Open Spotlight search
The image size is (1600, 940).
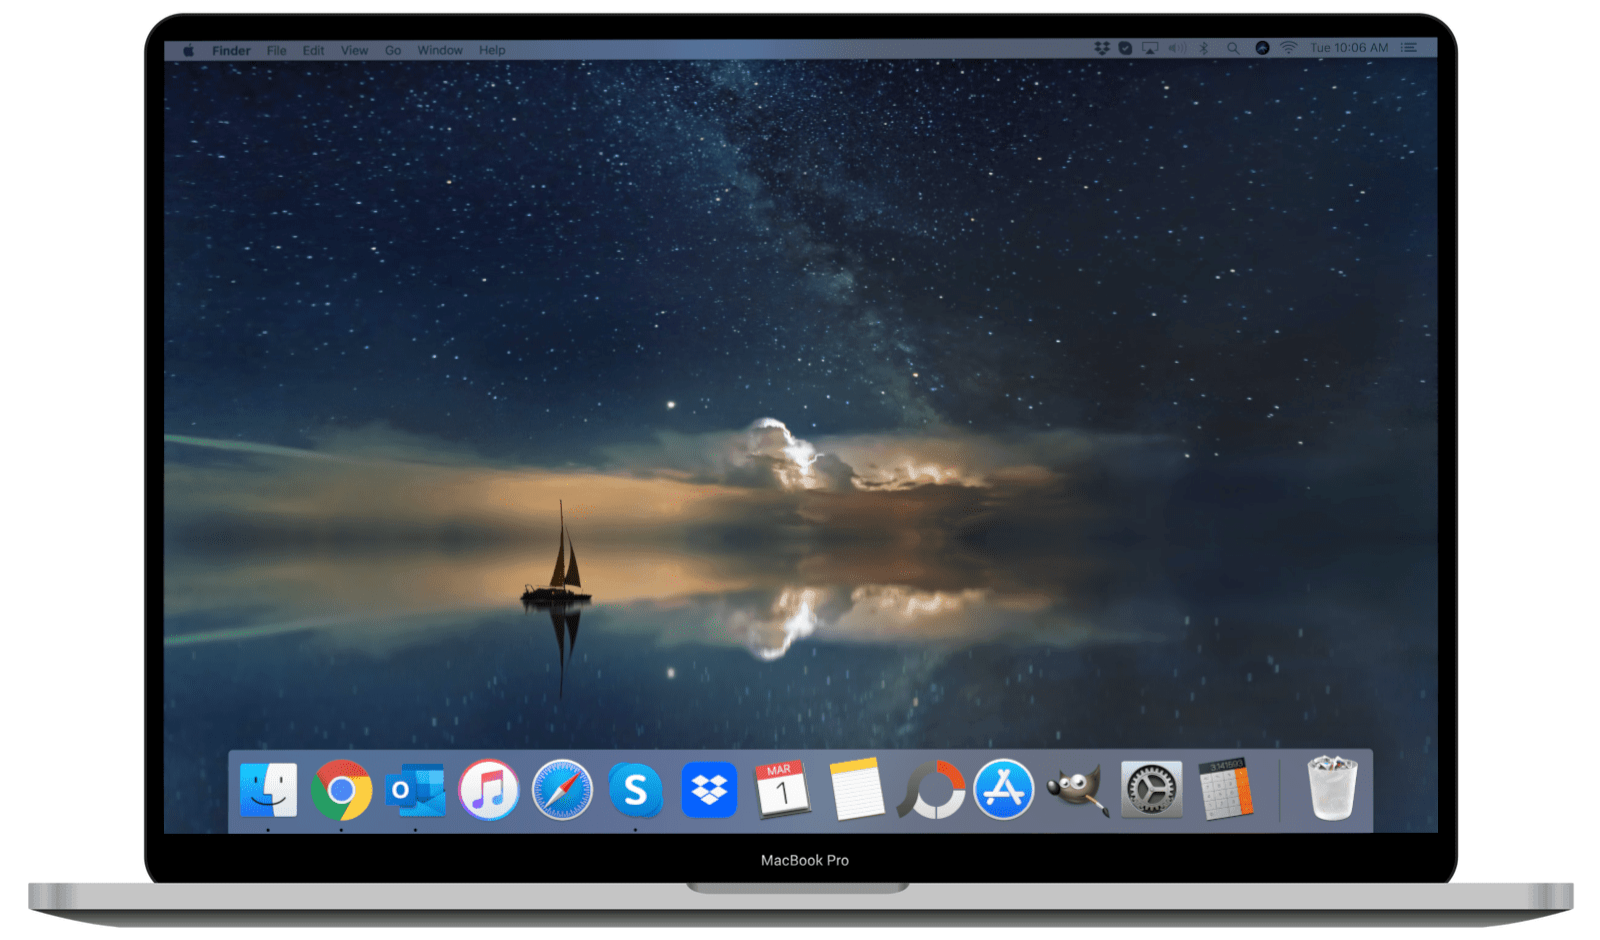click(1234, 47)
